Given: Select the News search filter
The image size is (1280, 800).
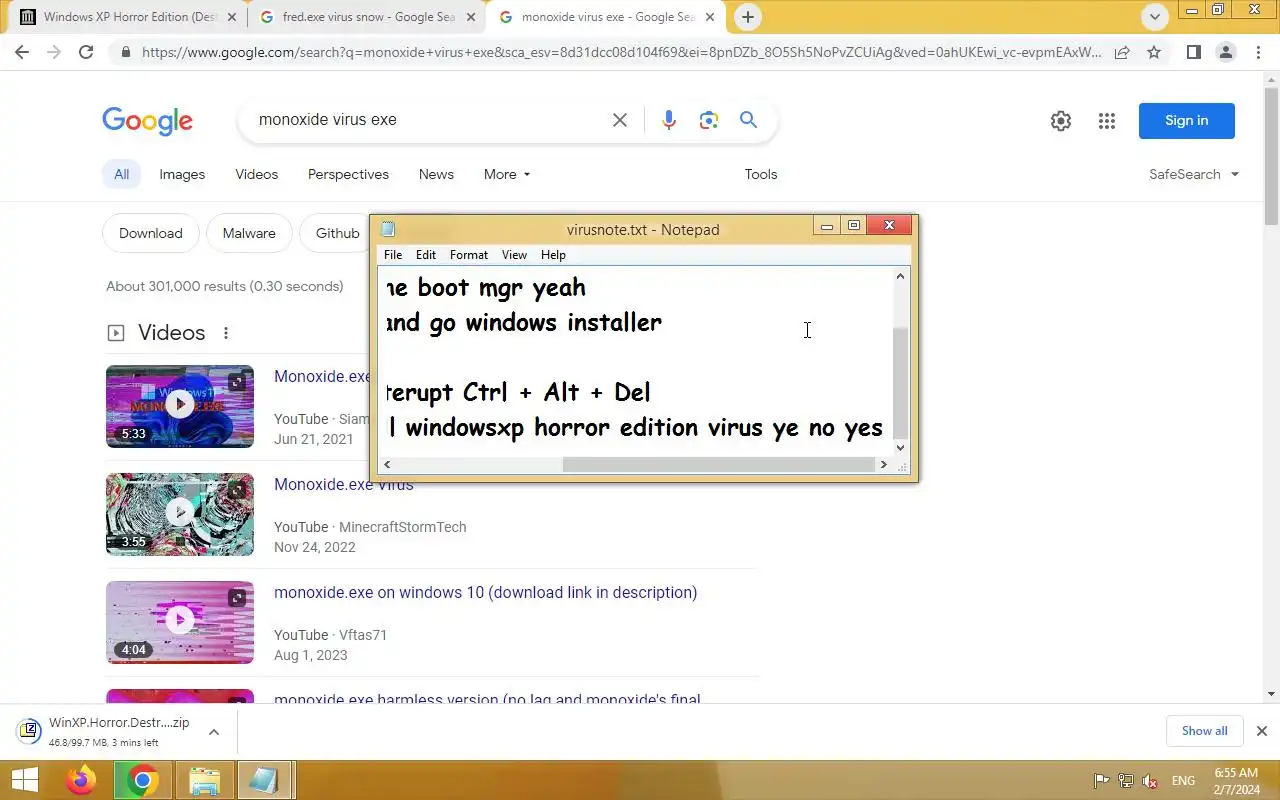Looking at the screenshot, I should point(436,174).
